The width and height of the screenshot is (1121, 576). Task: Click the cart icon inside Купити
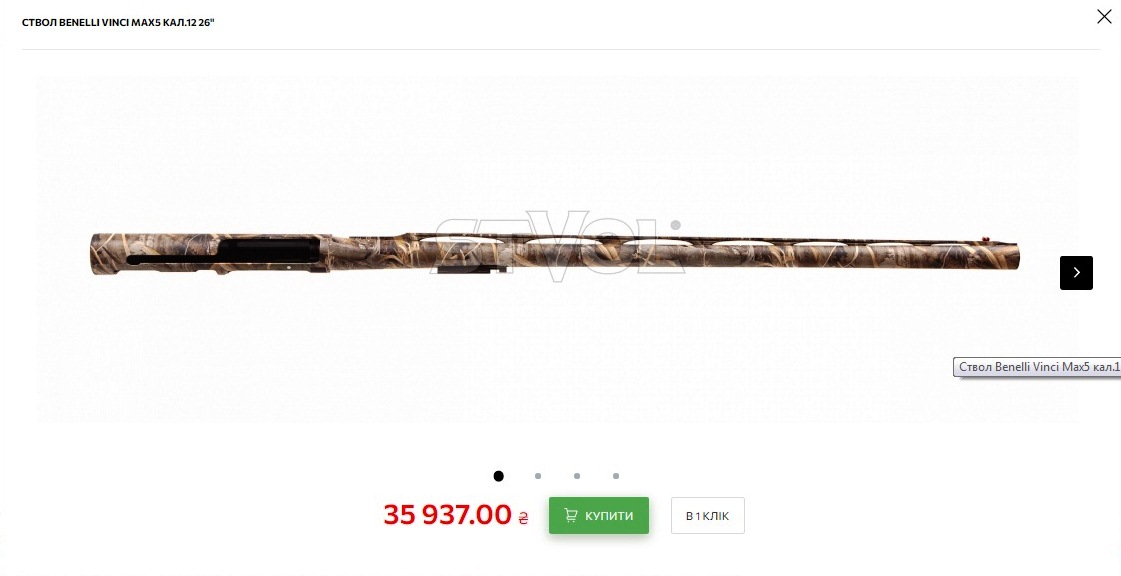pyautogui.click(x=571, y=515)
